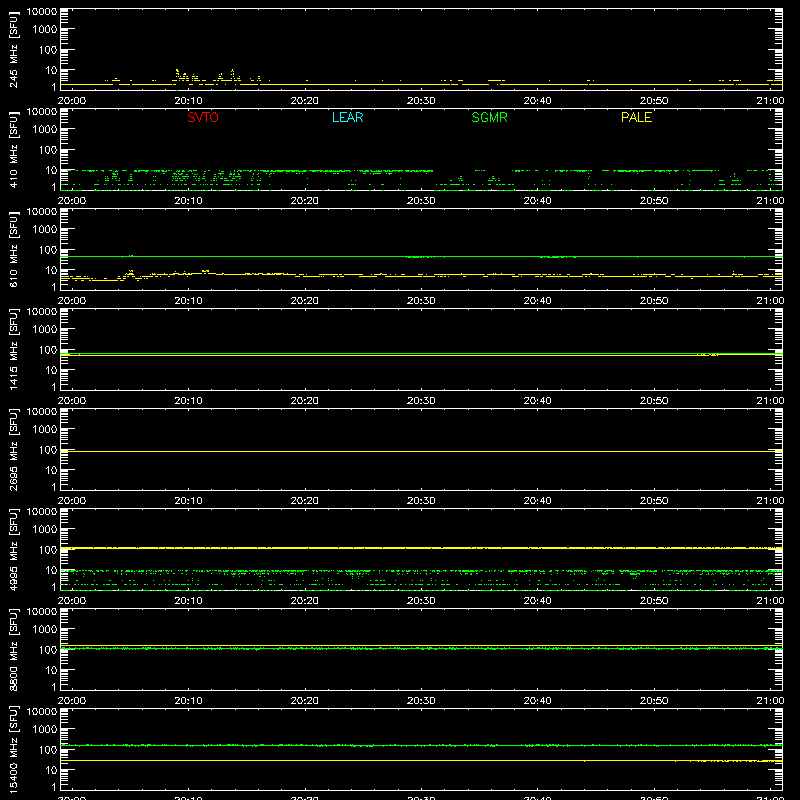Image resolution: width=800 pixels, height=800 pixels.
Task: Click the 10 tick on 1415 MHz axis
Action: coord(51,370)
